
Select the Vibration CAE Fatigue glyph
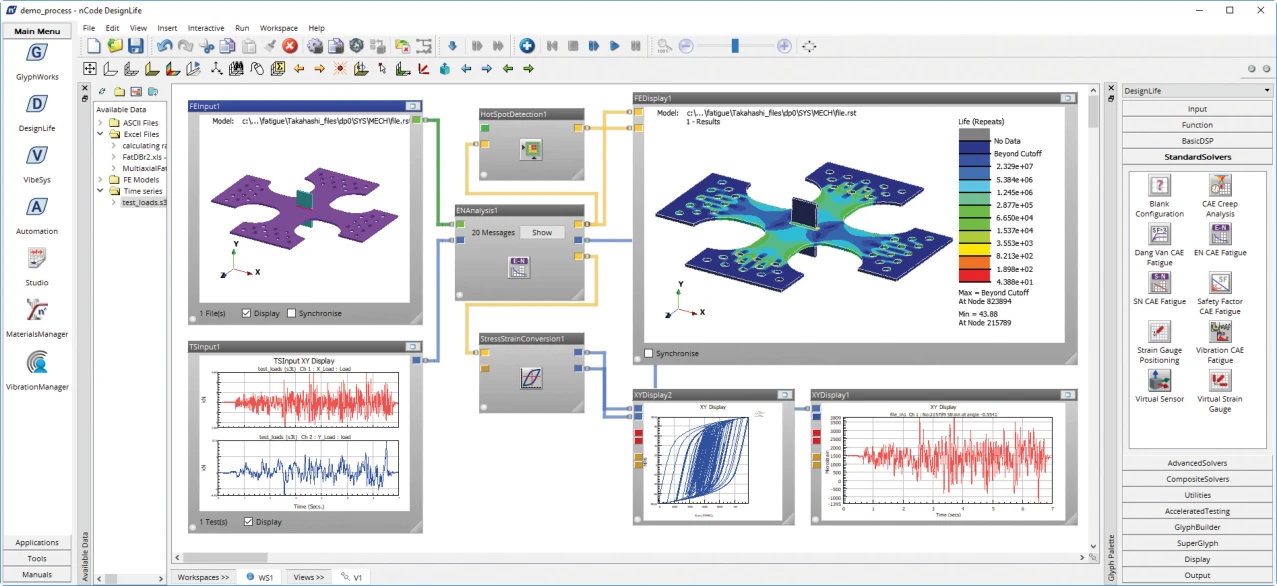point(1220,333)
